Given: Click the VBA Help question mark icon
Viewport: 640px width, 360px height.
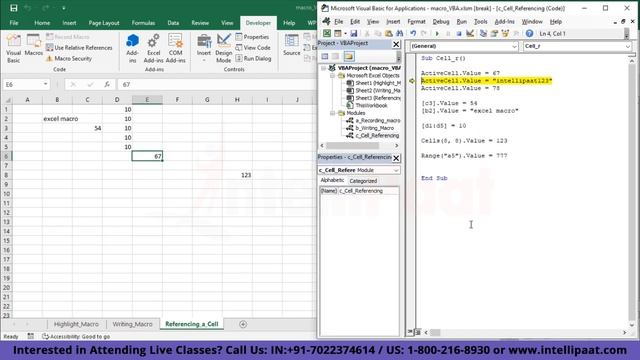Looking at the screenshot, I should coord(529,33).
